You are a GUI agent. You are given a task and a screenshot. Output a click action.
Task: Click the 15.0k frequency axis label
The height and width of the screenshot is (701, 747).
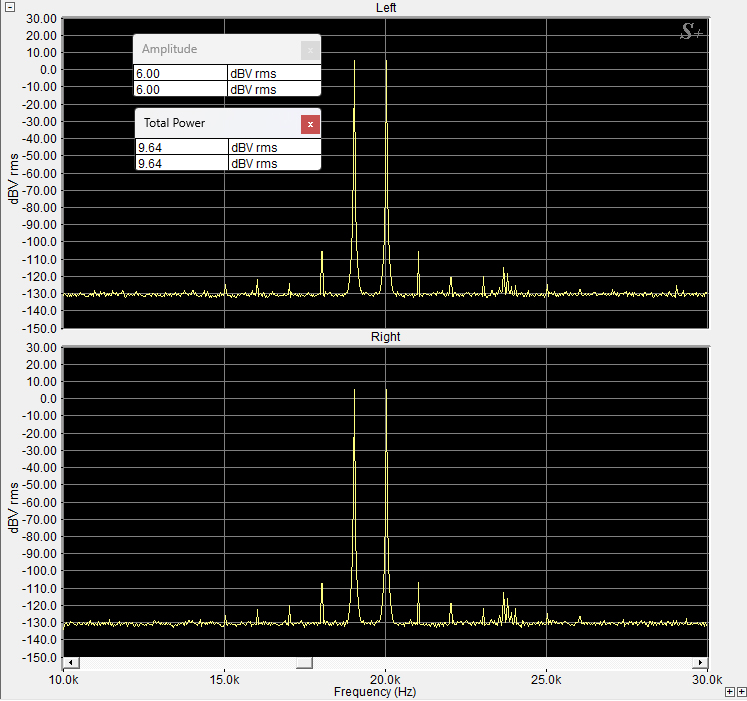click(x=224, y=680)
